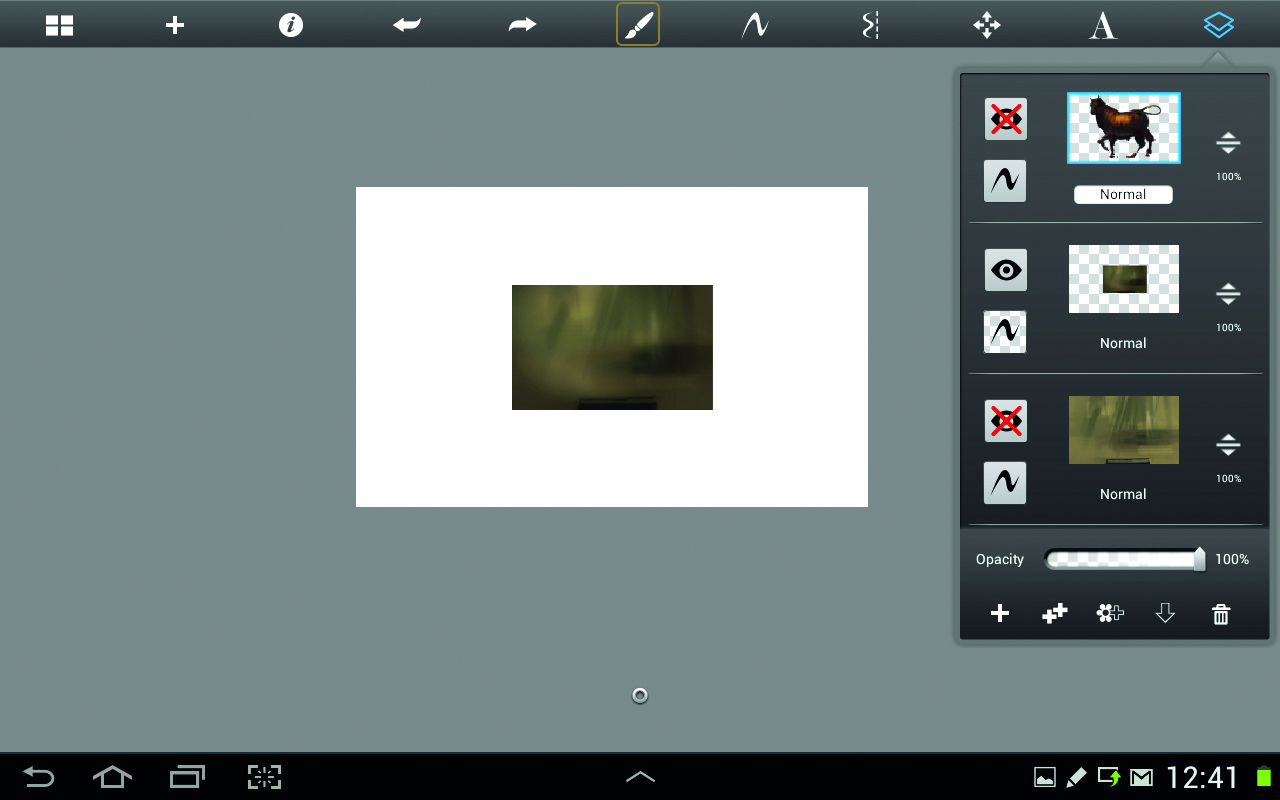Open the gallery grid view
Screen dimensions: 1280x800
point(60,26)
